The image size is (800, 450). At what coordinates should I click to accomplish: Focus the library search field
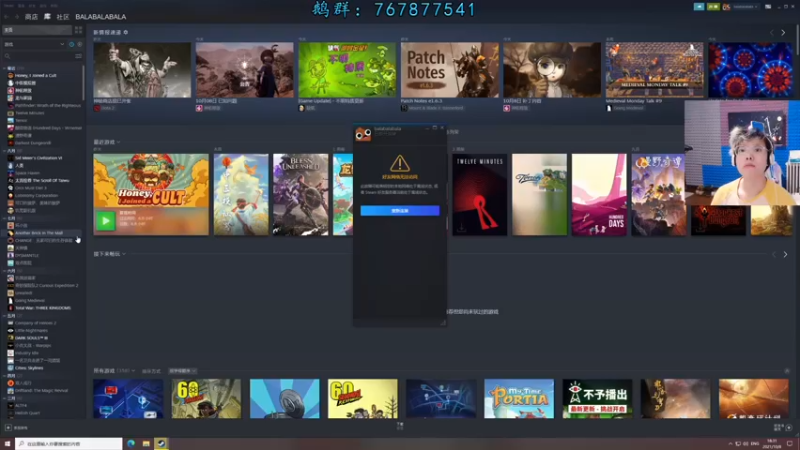point(38,56)
